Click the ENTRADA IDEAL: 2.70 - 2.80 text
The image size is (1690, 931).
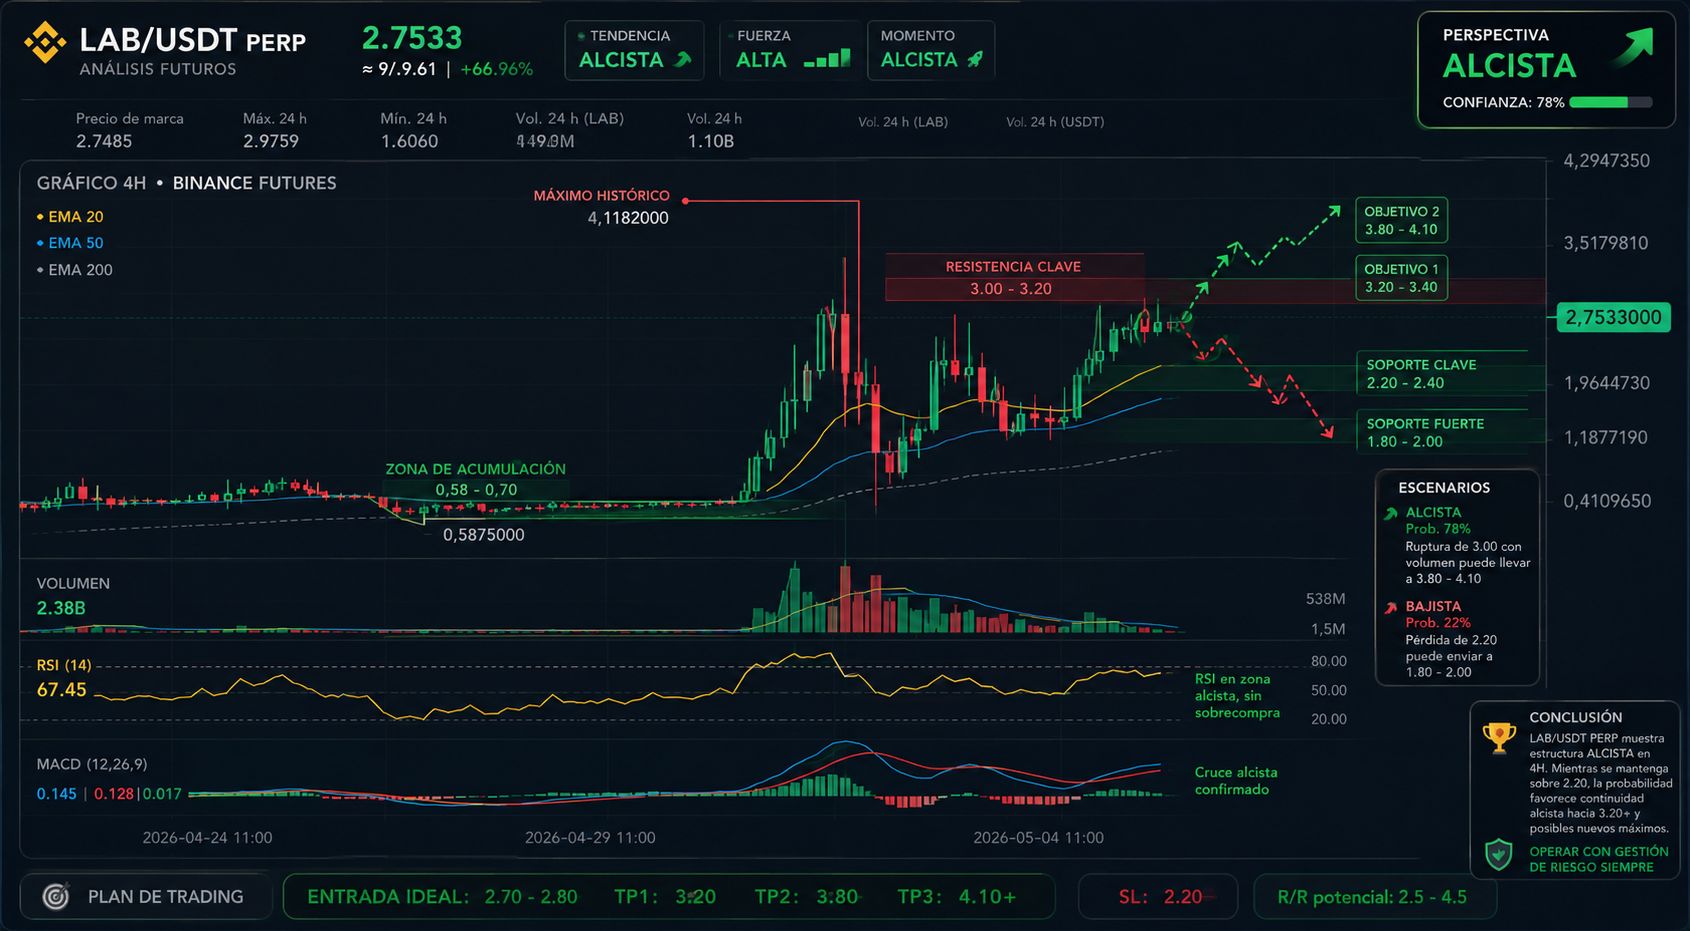[x=442, y=897]
